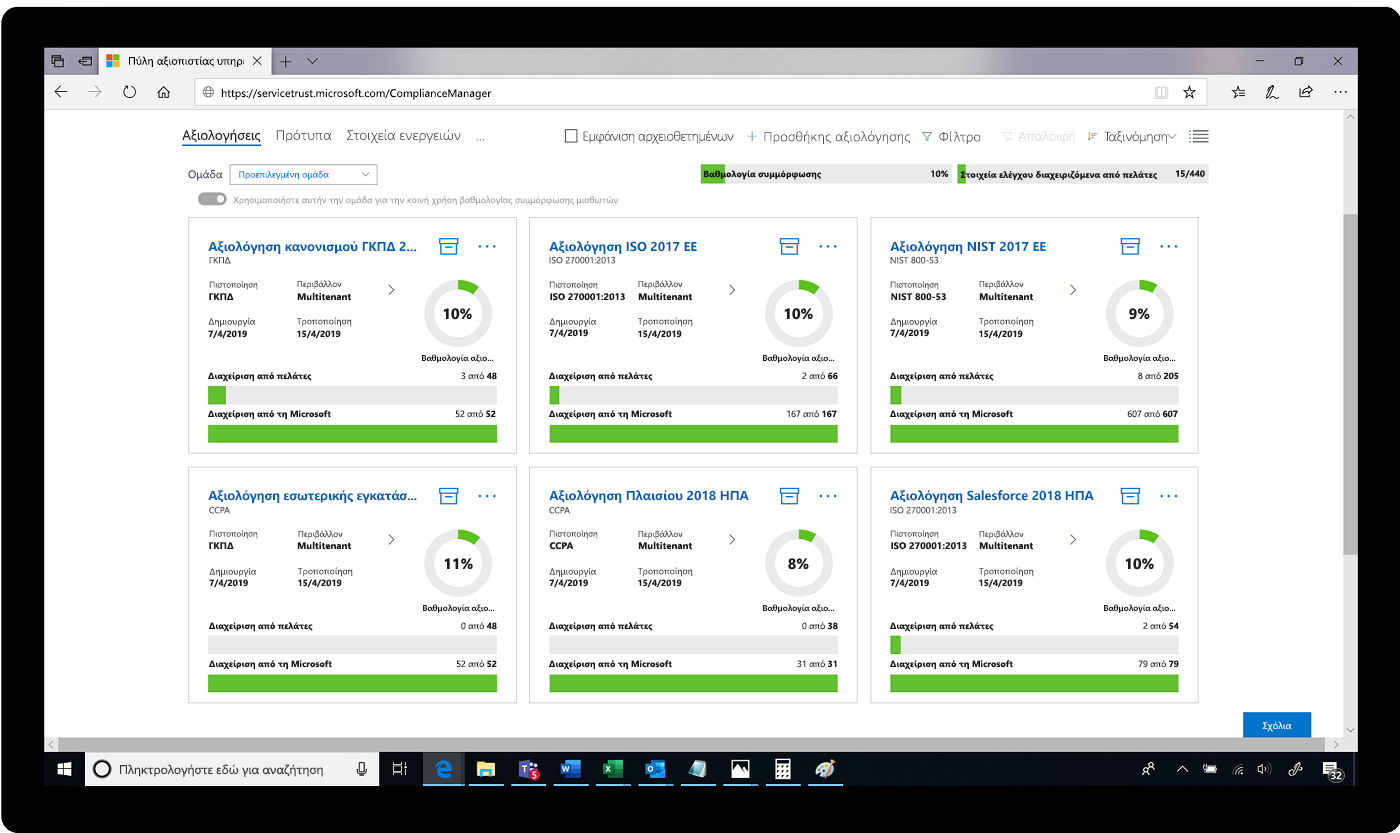Switch to list view layout icon
Screen dimensions: 1400x833
point(1199,136)
